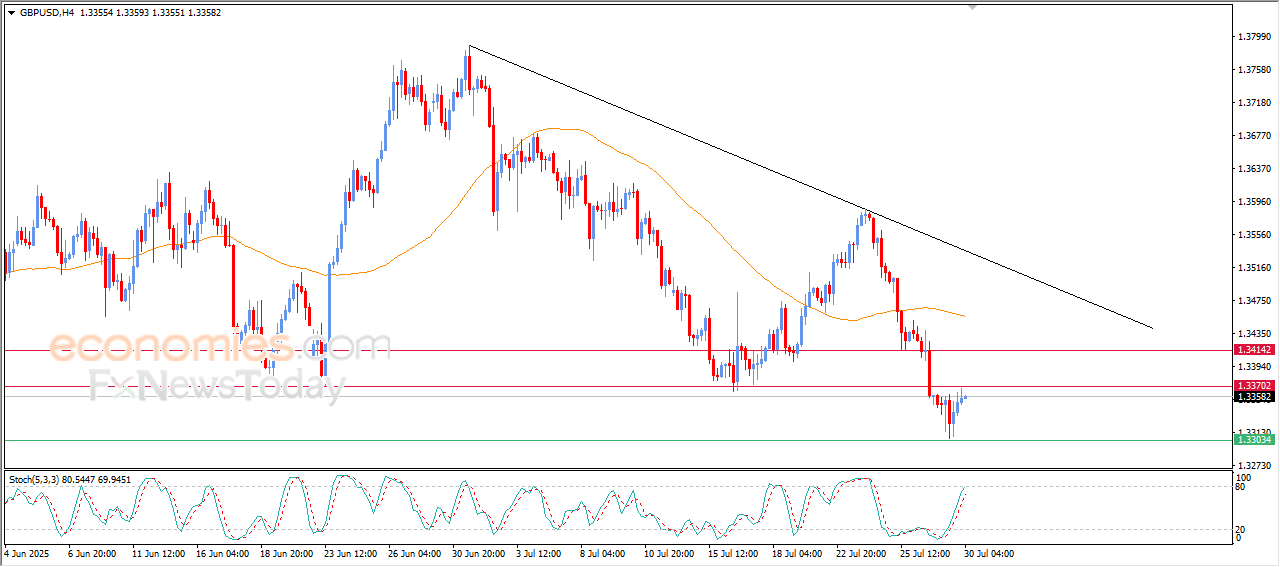Image resolution: width=1280 pixels, height=567 pixels.
Task: Click the stochastic 80 level label
Action: point(1241,488)
